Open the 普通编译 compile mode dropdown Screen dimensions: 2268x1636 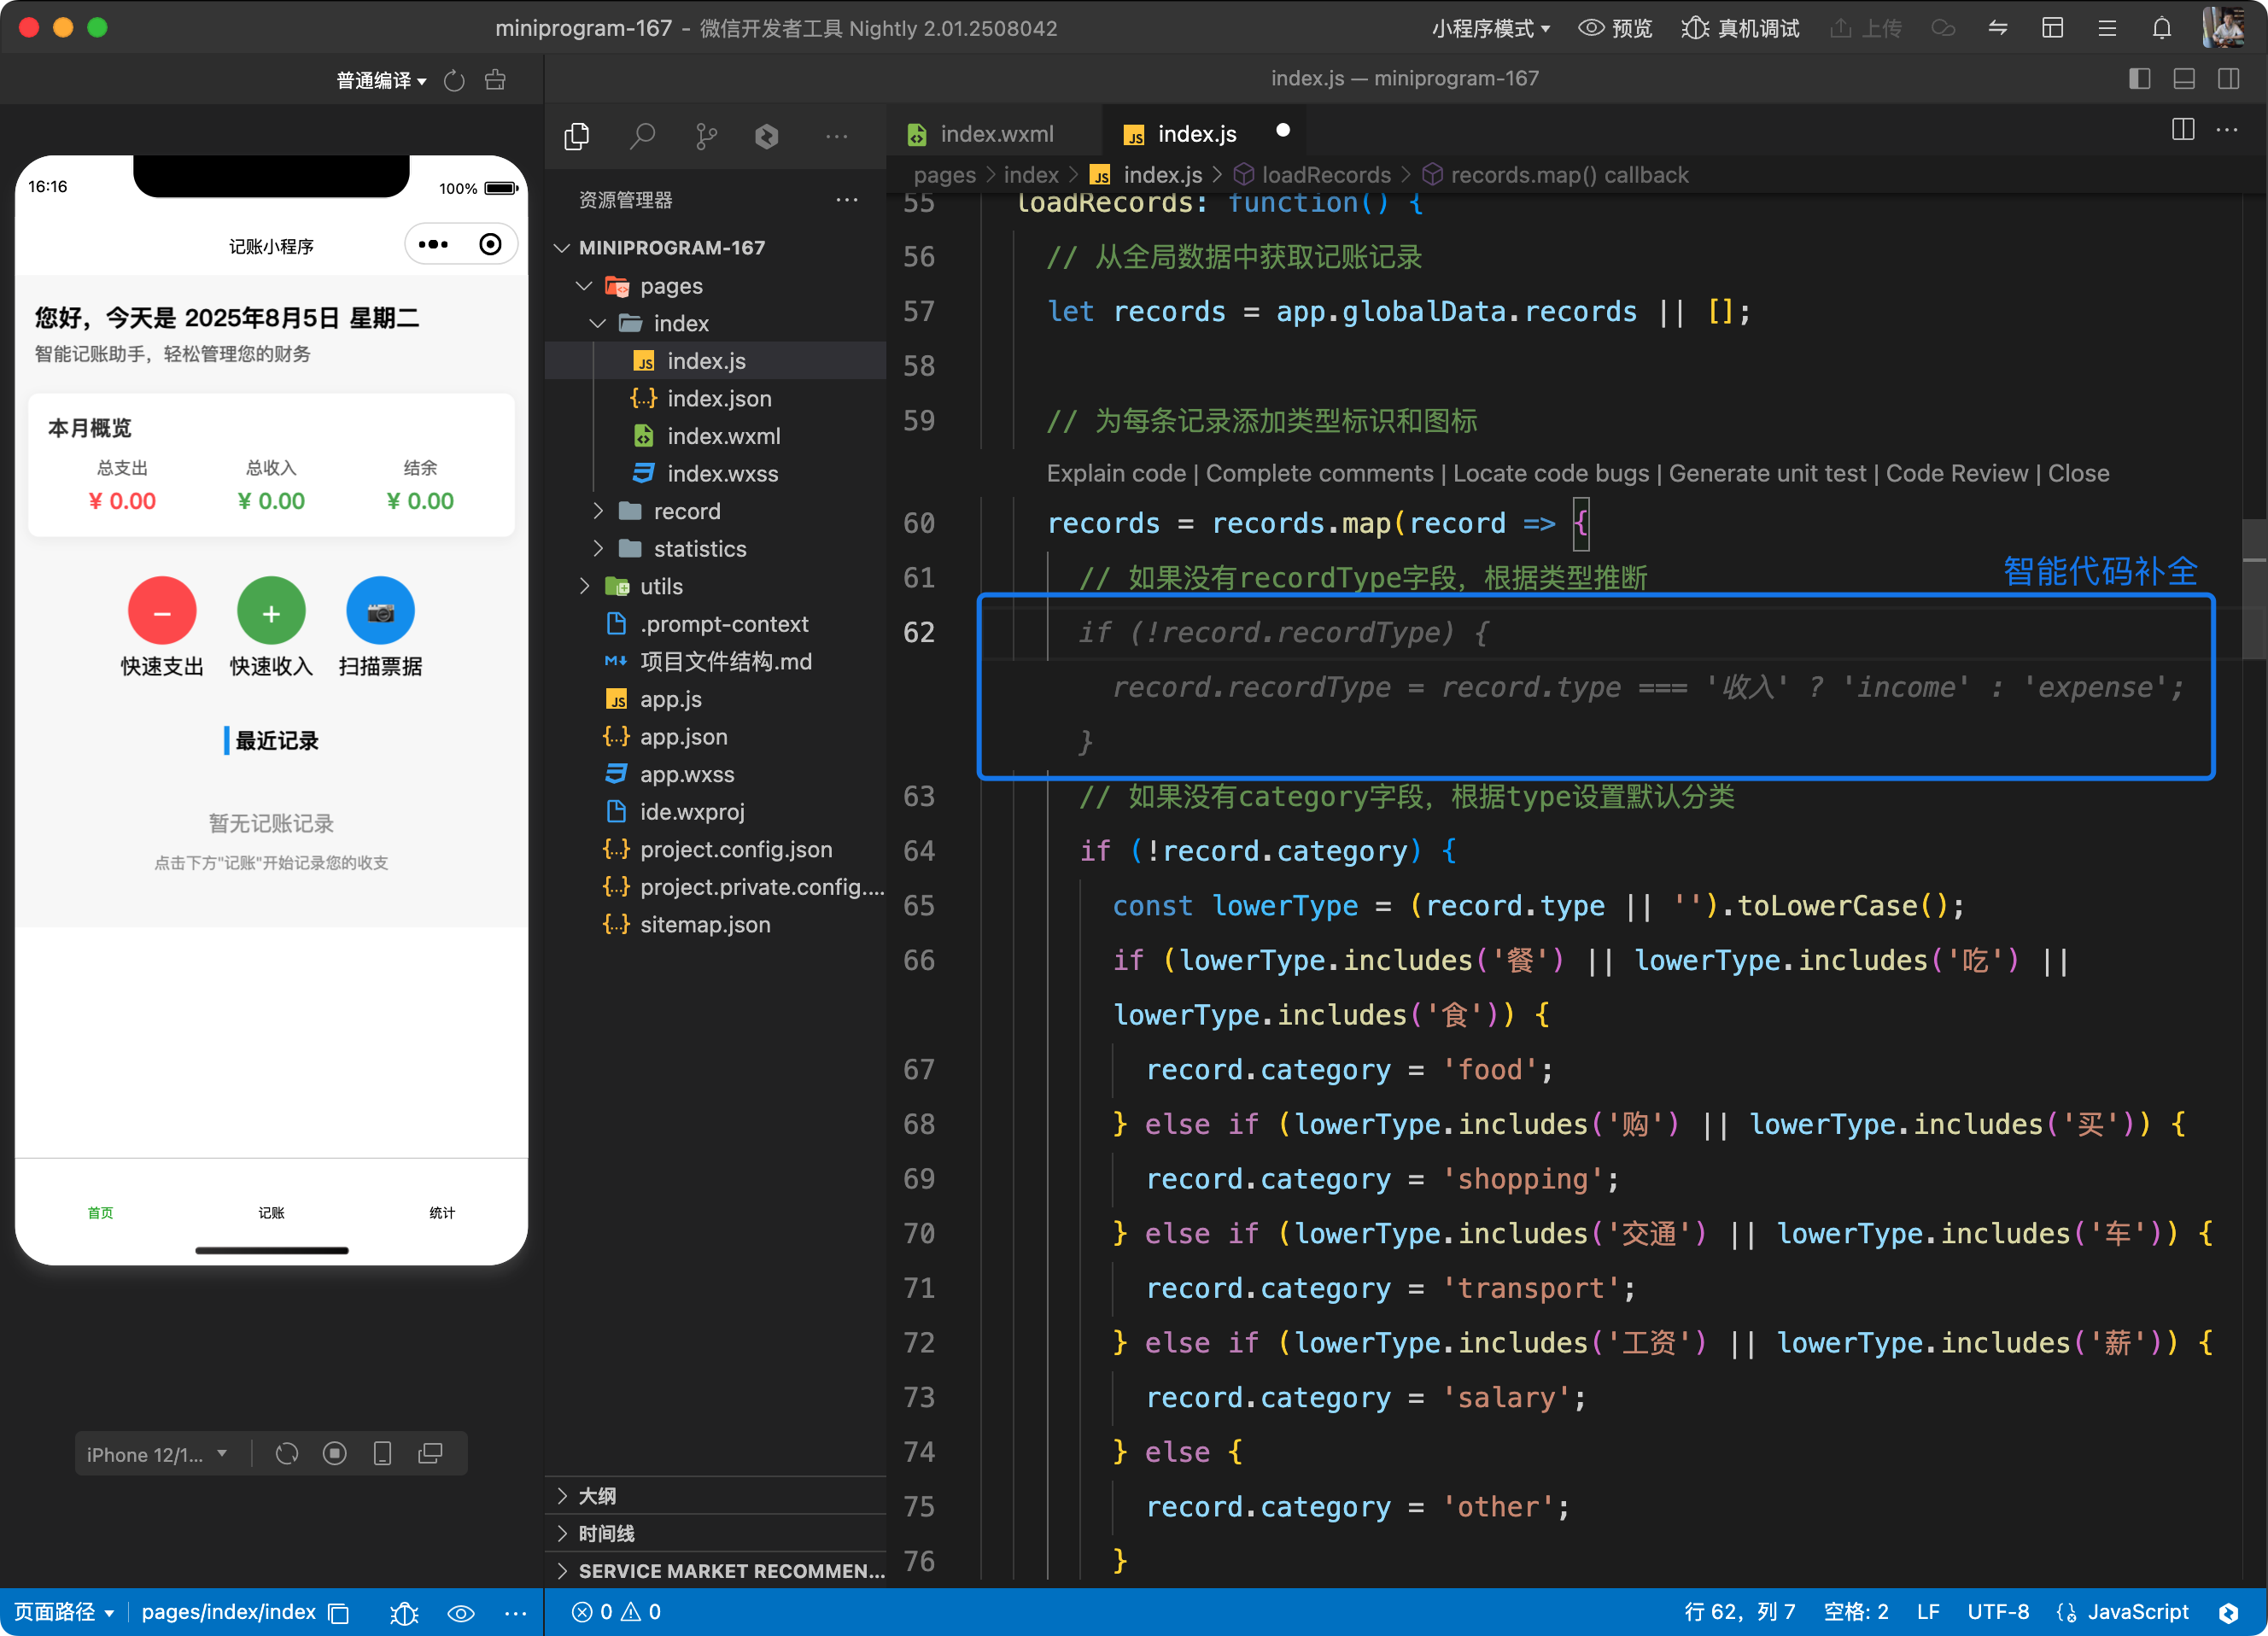(x=381, y=81)
